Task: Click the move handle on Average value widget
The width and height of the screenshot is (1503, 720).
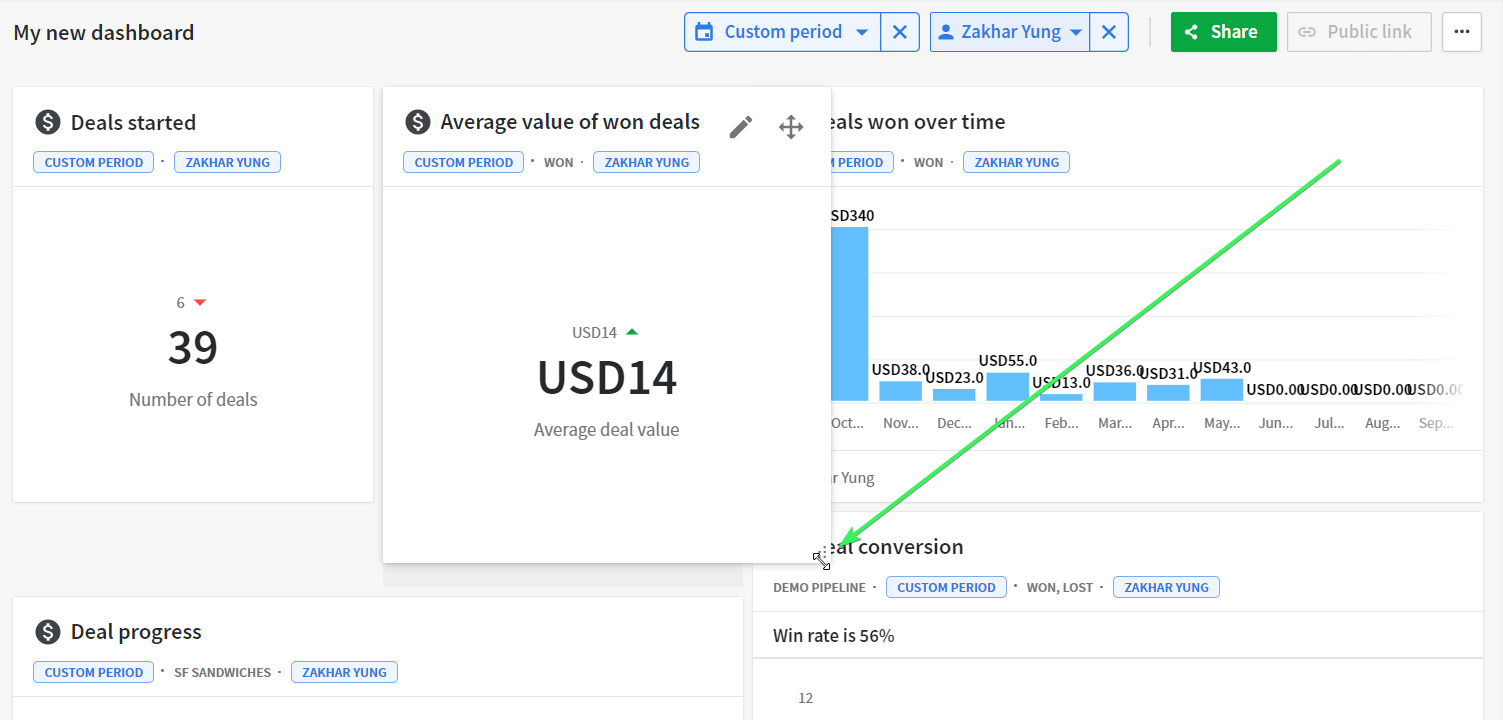Action: click(791, 127)
